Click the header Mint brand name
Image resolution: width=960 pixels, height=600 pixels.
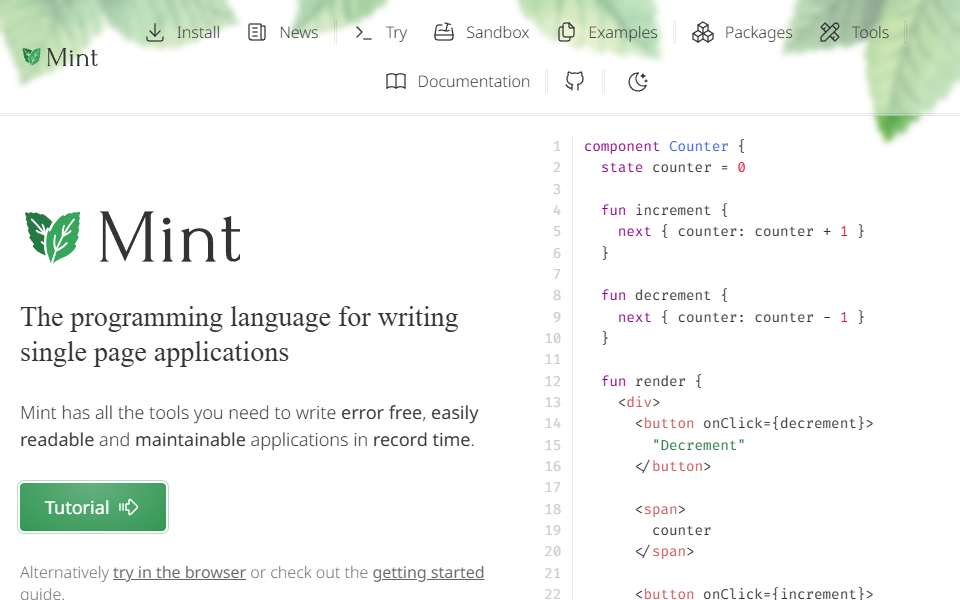[72, 58]
